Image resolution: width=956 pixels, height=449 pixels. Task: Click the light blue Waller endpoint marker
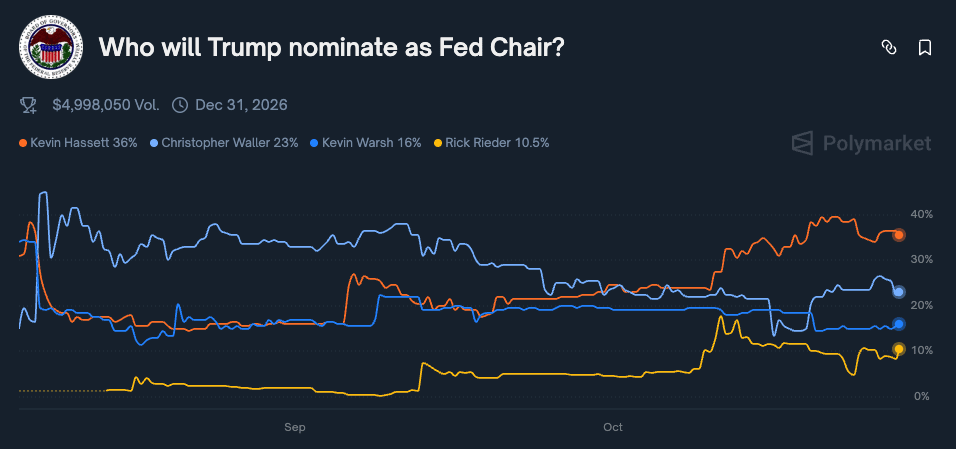point(899,292)
